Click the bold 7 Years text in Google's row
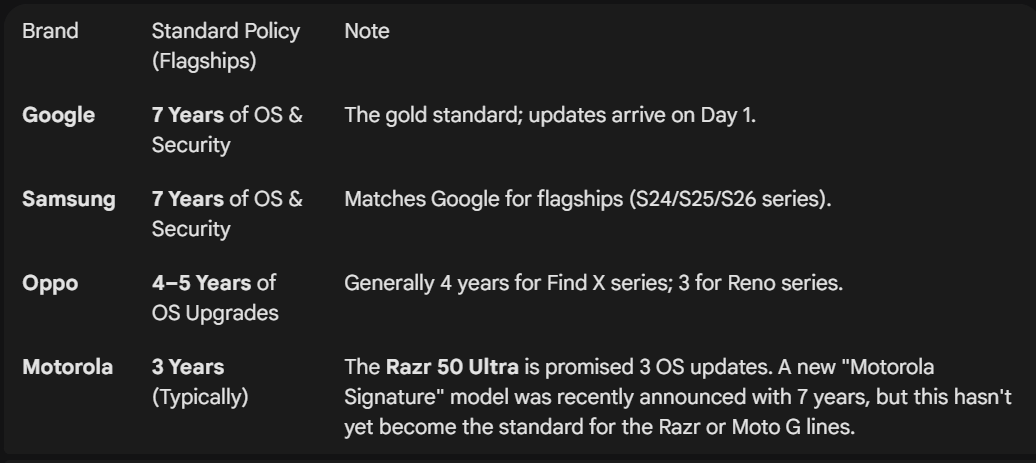Screen dimensions: 1036x463 (187, 116)
